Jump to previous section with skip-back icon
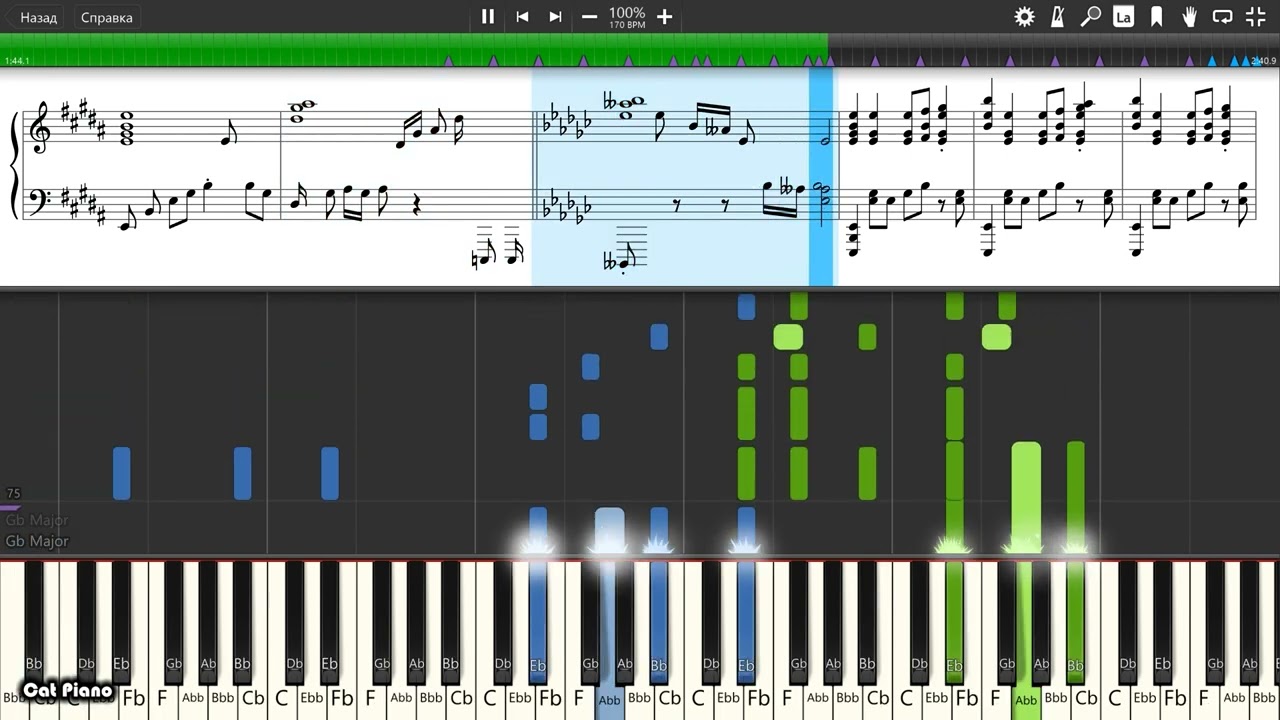The image size is (1280, 720). point(522,16)
